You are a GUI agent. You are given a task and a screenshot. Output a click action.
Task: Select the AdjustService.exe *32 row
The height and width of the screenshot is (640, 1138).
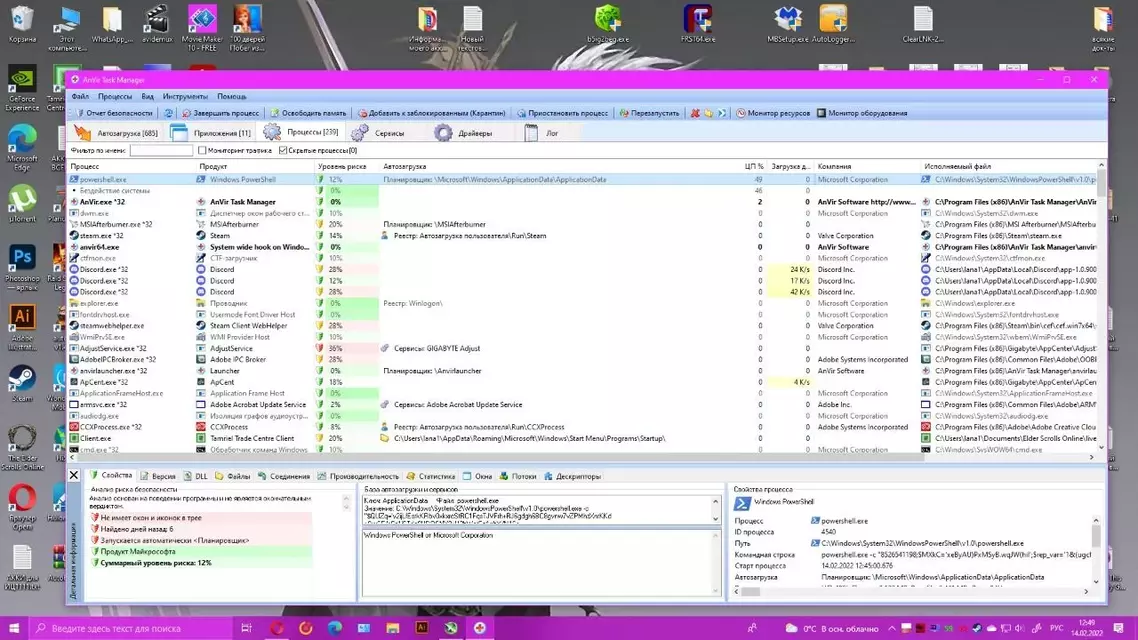point(583,348)
